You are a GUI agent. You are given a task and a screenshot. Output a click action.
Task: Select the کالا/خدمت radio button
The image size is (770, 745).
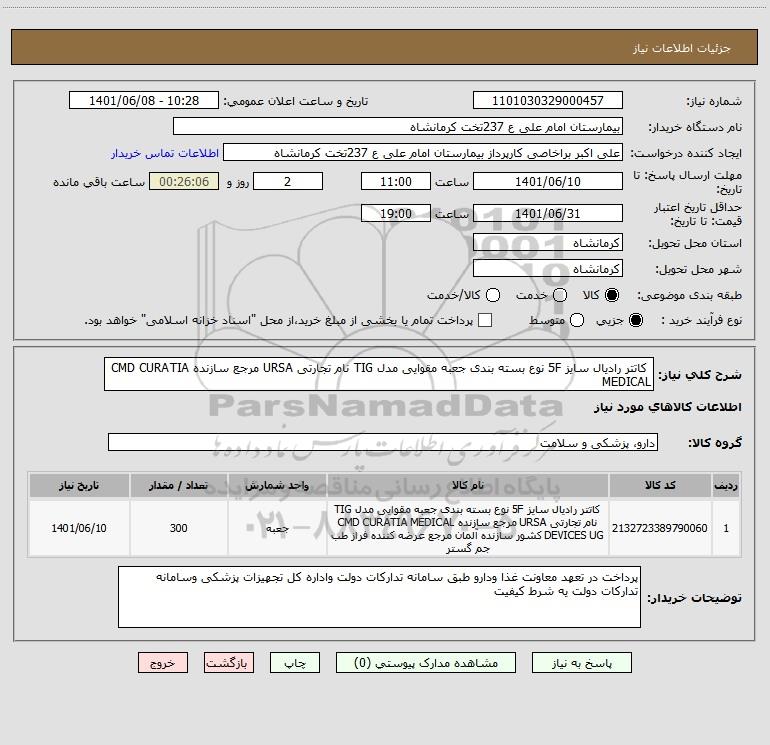pos(493,295)
